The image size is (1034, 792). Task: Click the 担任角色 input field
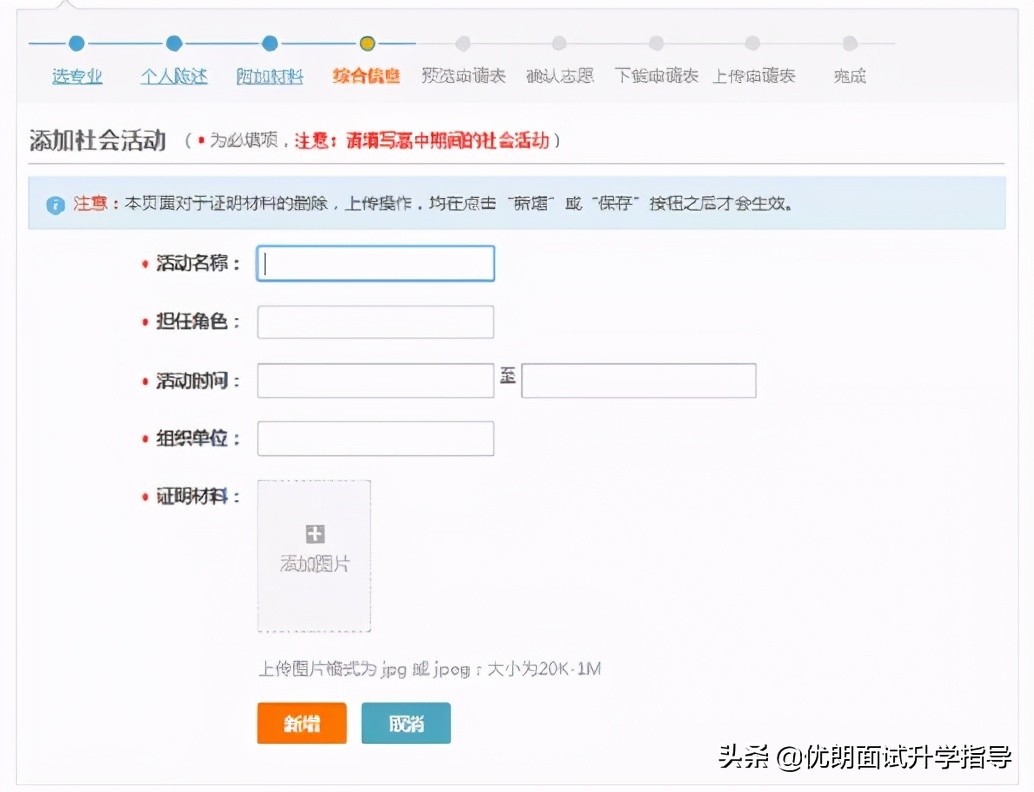pyautogui.click(x=375, y=322)
